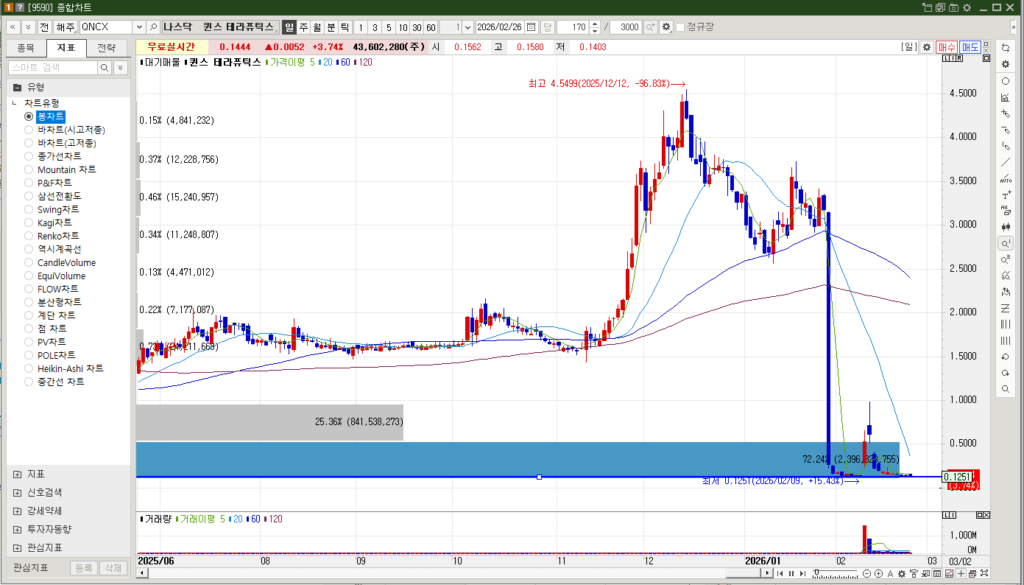
Task: Select the Renko차트 radio option
Action: tap(29, 236)
